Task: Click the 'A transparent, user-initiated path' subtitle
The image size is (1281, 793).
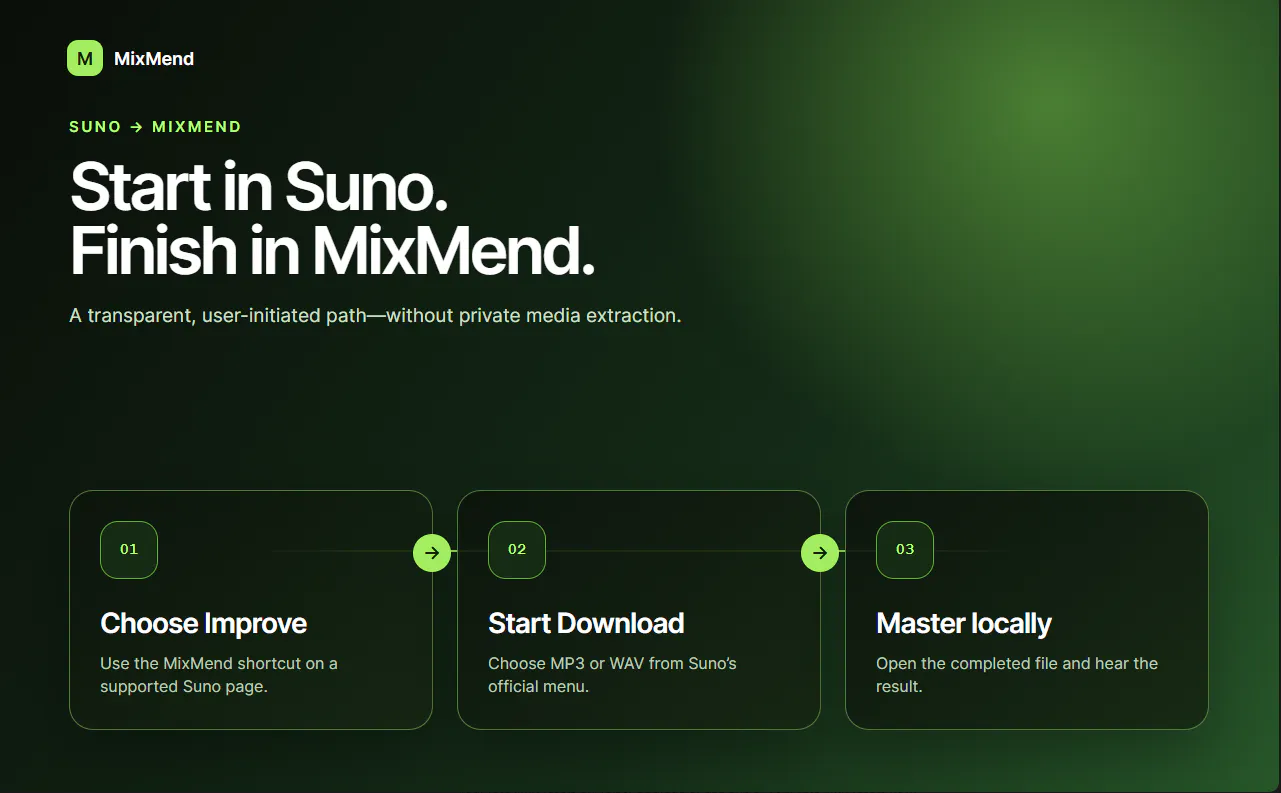Action: [x=375, y=316]
